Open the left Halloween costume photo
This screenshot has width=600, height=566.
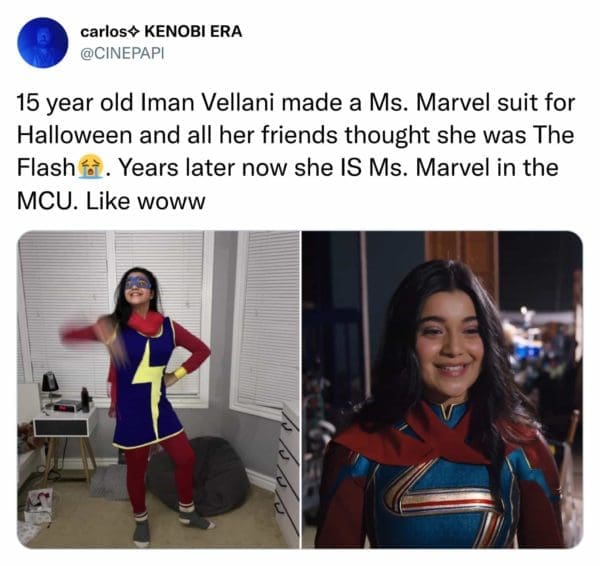(x=158, y=389)
